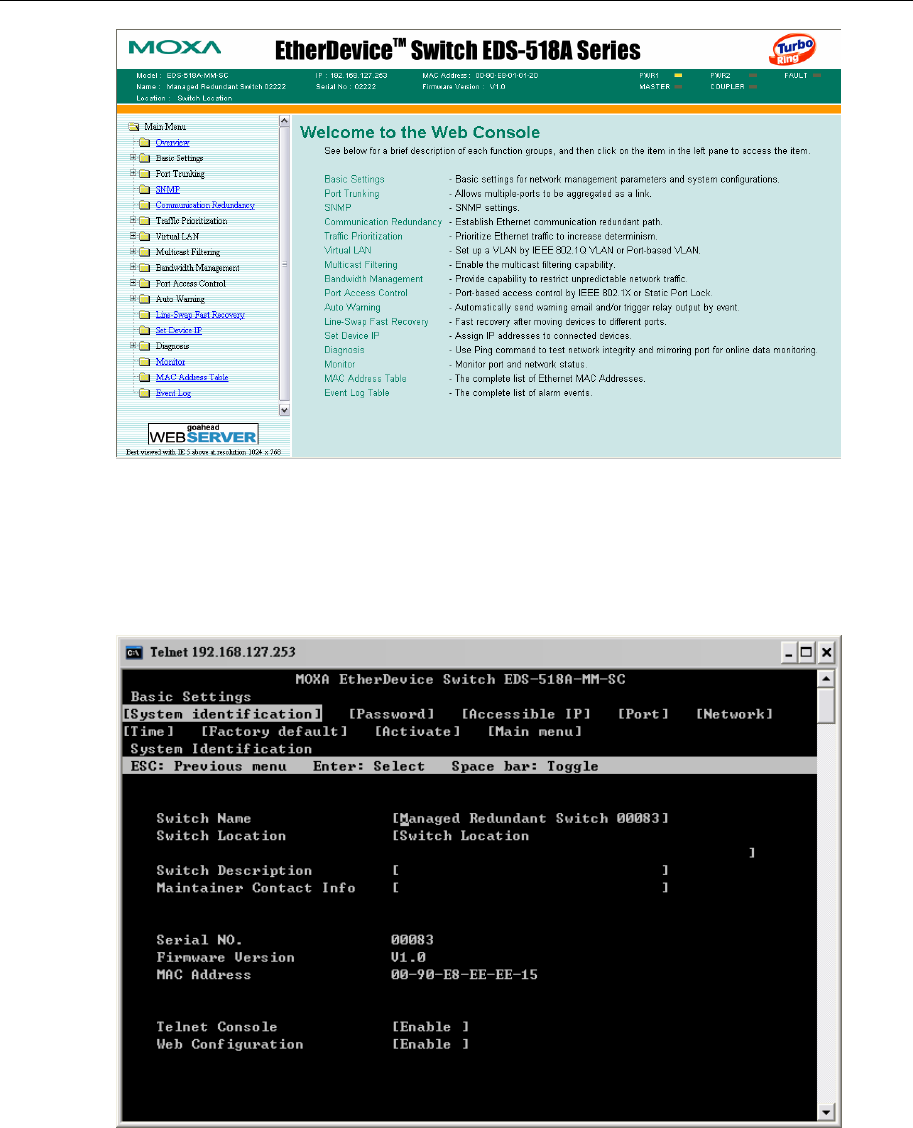This screenshot has width=913, height=1128.
Task: Click the Switch Description input field
Action: (530, 870)
